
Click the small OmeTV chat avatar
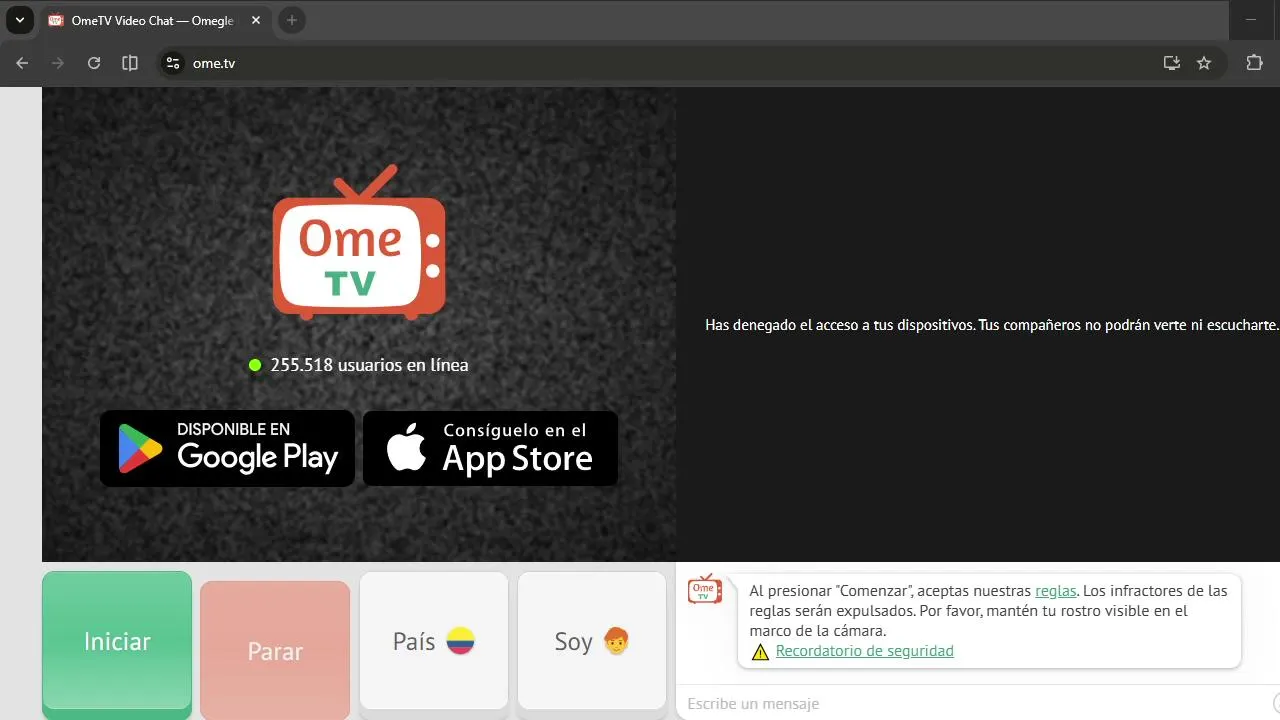[705, 589]
